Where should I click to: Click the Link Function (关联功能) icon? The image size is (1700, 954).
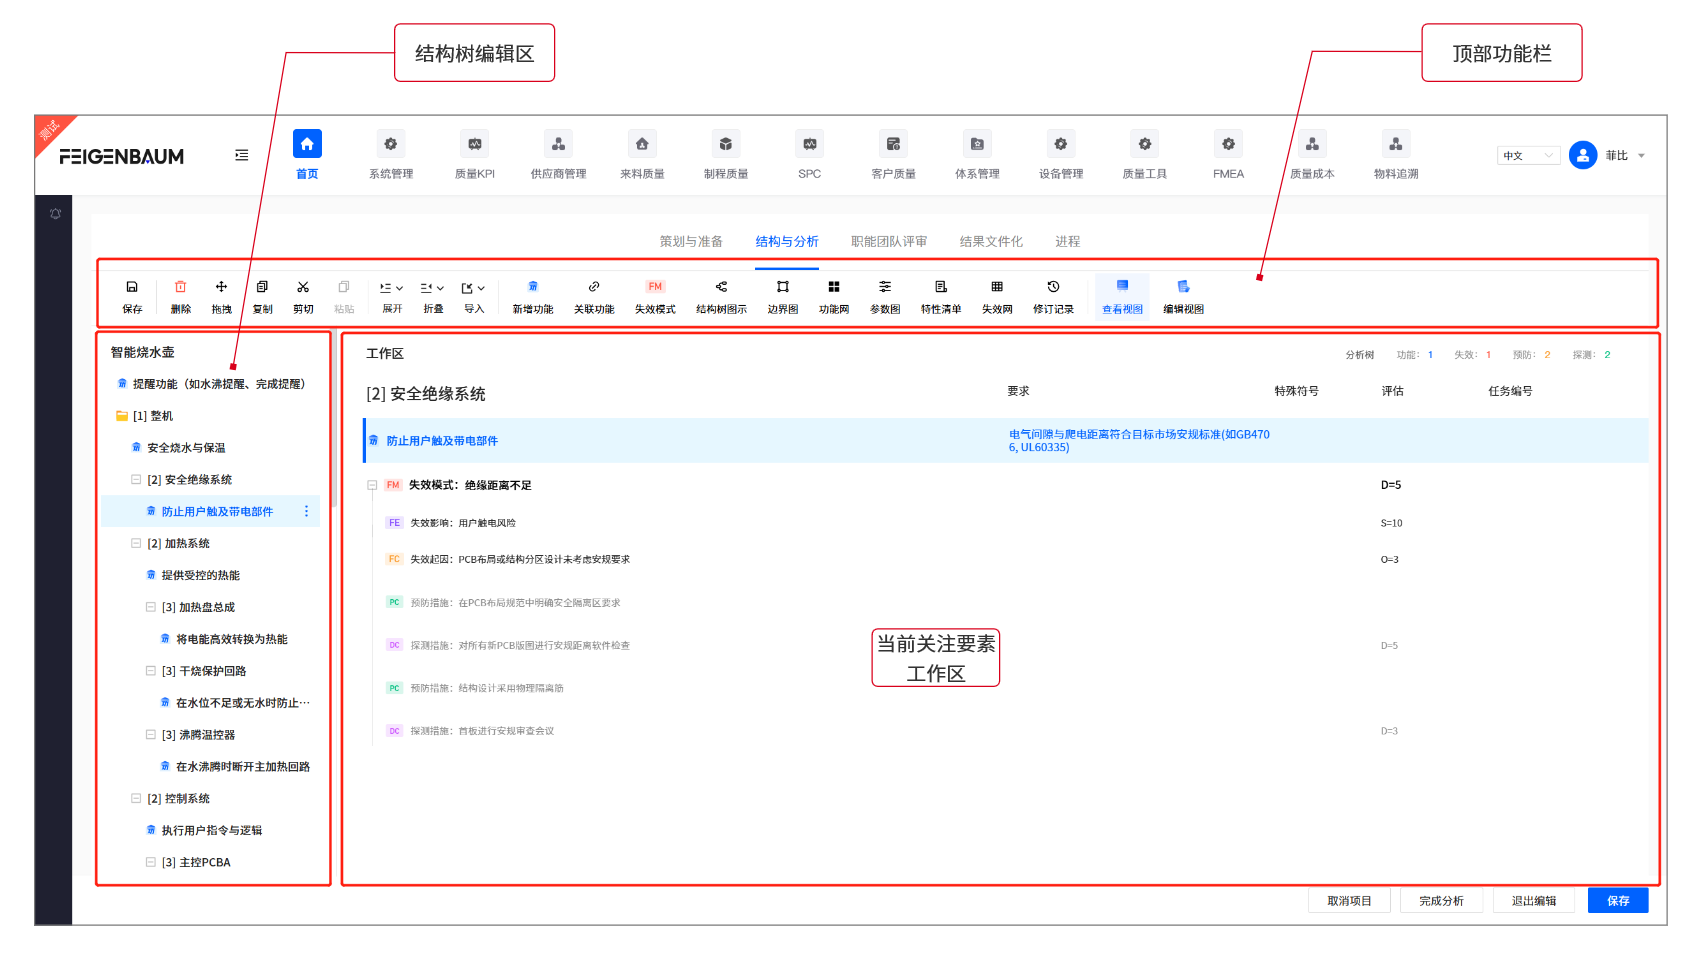coord(594,288)
